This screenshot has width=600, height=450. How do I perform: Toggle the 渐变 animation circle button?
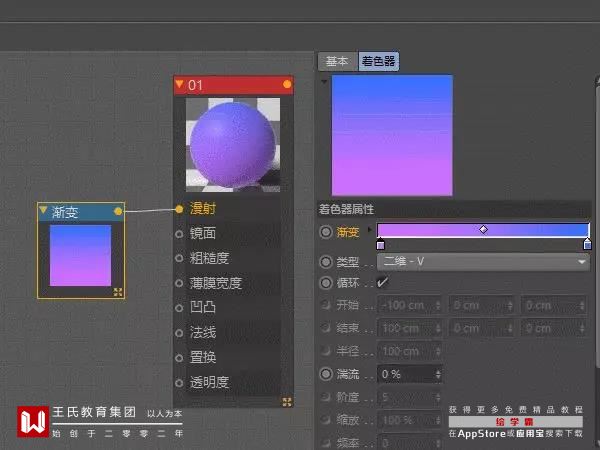[x=326, y=232]
